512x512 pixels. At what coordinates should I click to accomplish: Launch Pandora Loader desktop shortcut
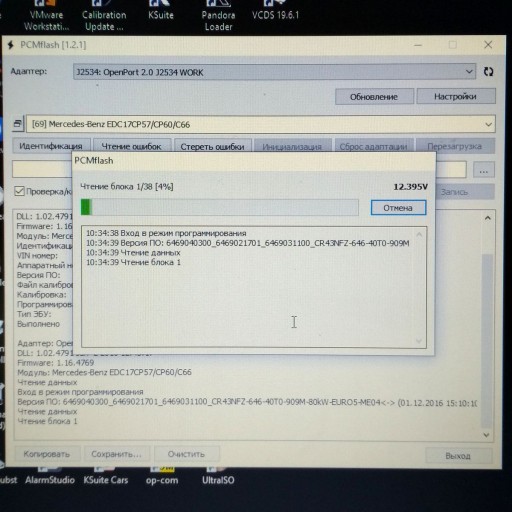(x=218, y=15)
